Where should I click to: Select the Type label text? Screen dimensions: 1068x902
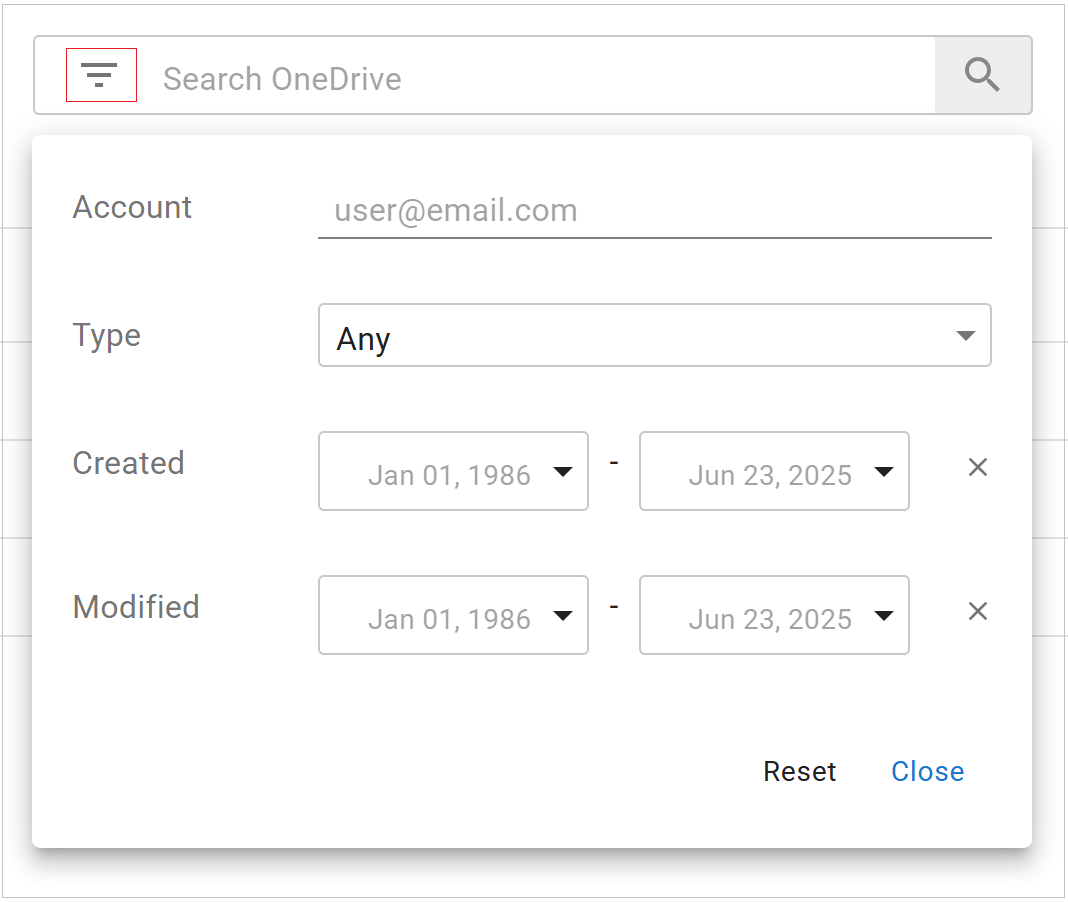pos(107,336)
